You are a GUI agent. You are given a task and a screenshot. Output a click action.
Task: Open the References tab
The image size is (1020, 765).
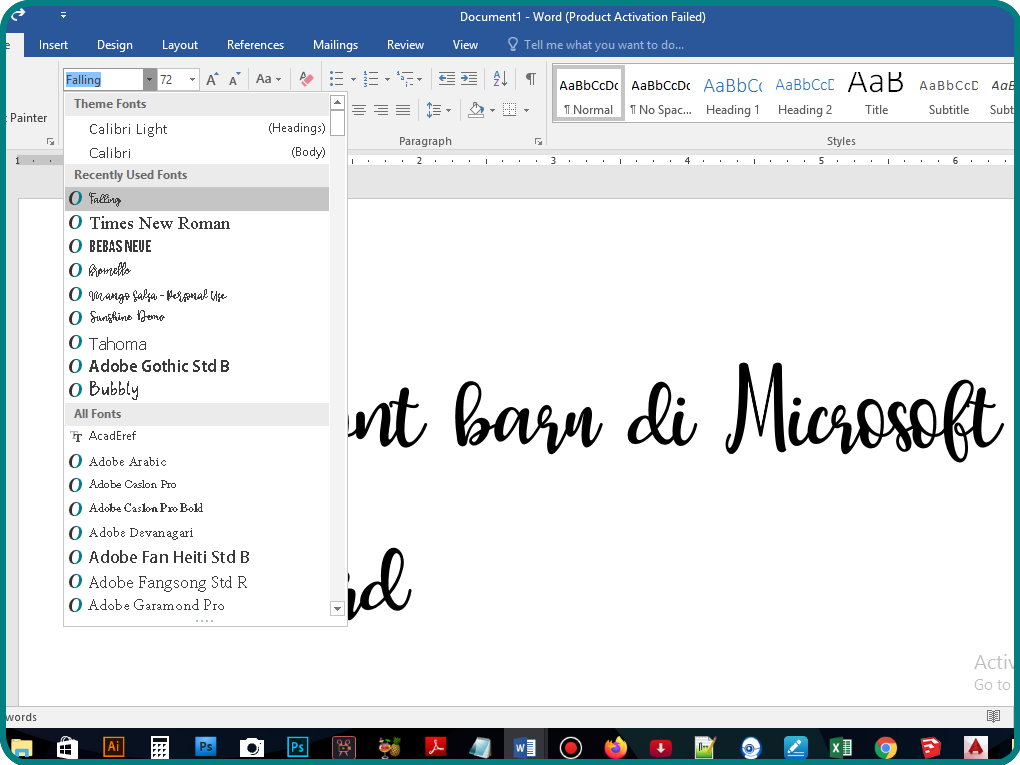(255, 45)
